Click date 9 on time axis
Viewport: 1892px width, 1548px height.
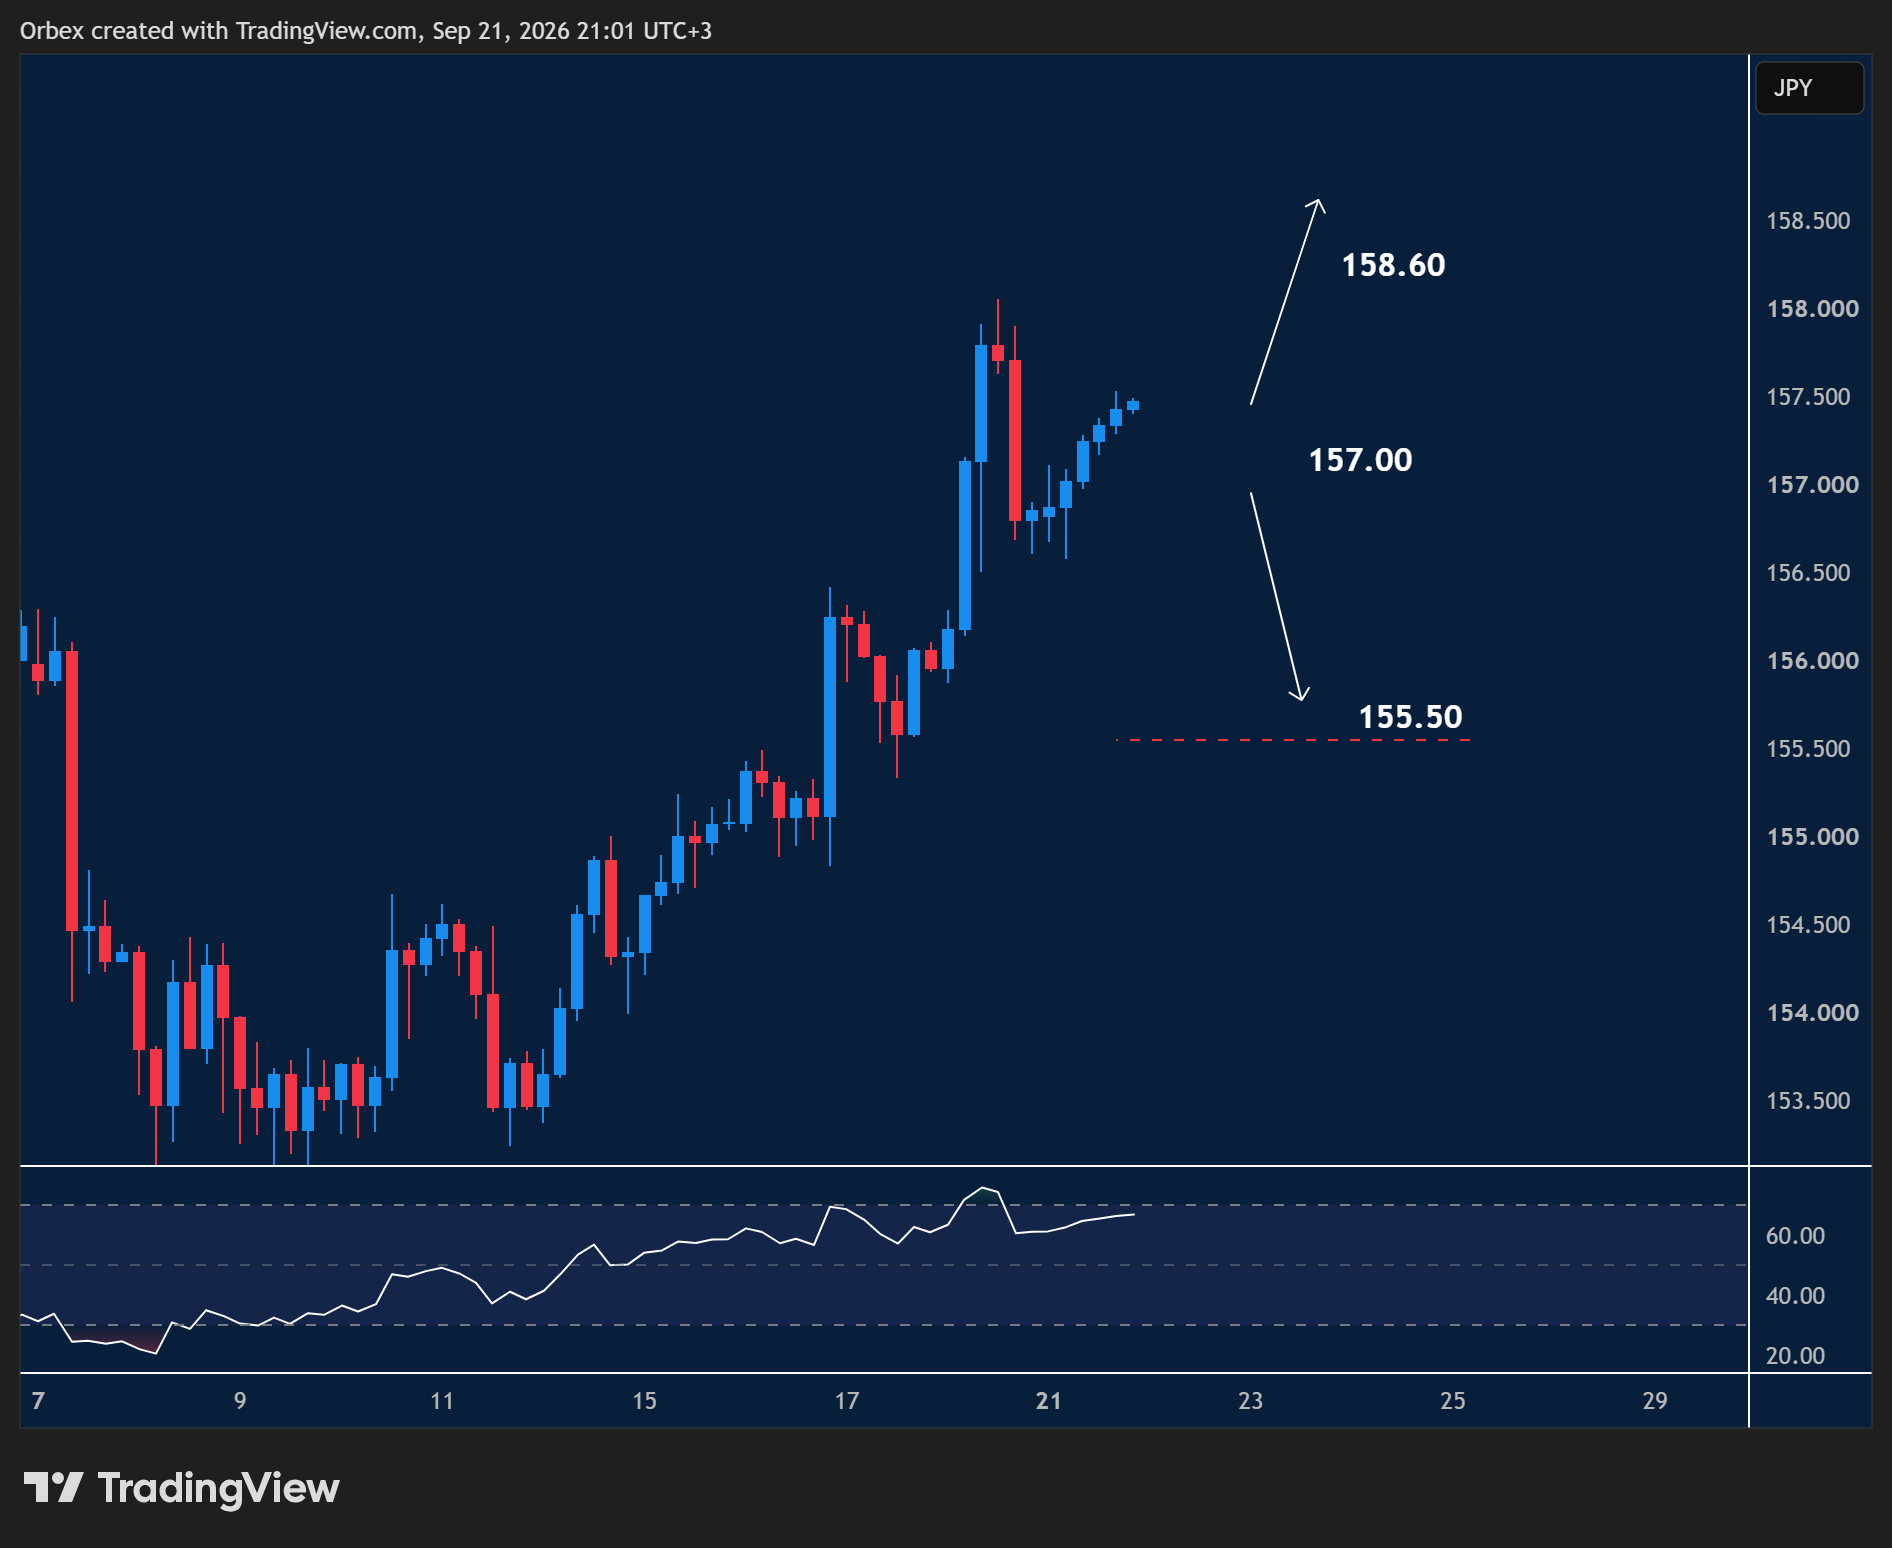point(240,1401)
